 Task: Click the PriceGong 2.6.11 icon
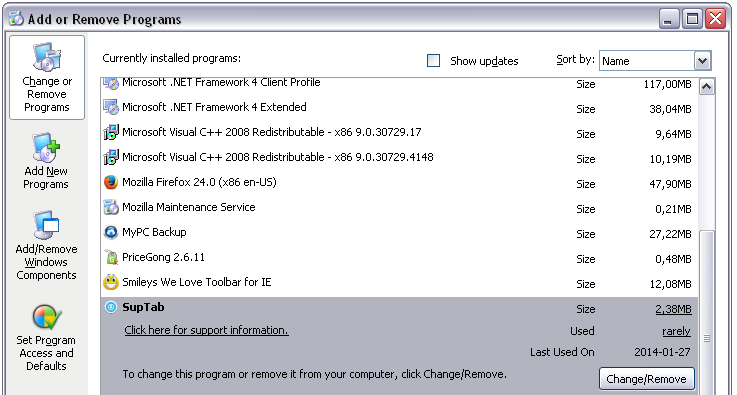(111, 257)
